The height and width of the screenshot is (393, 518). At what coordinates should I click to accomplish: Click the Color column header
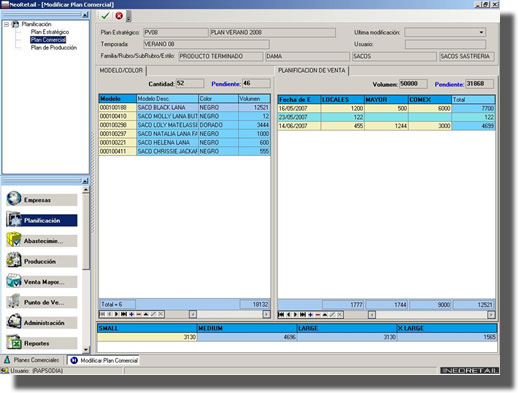(218, 99)
